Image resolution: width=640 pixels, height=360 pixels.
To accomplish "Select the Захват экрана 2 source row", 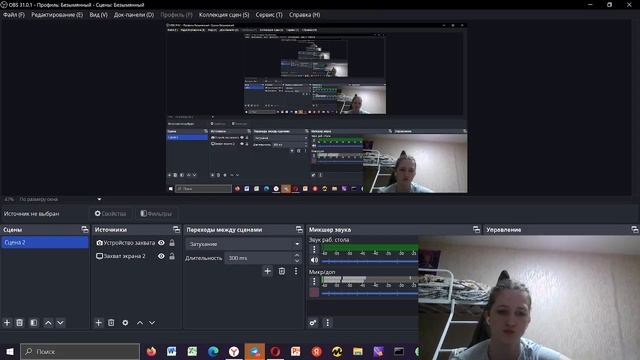I will tap(136, 256).
